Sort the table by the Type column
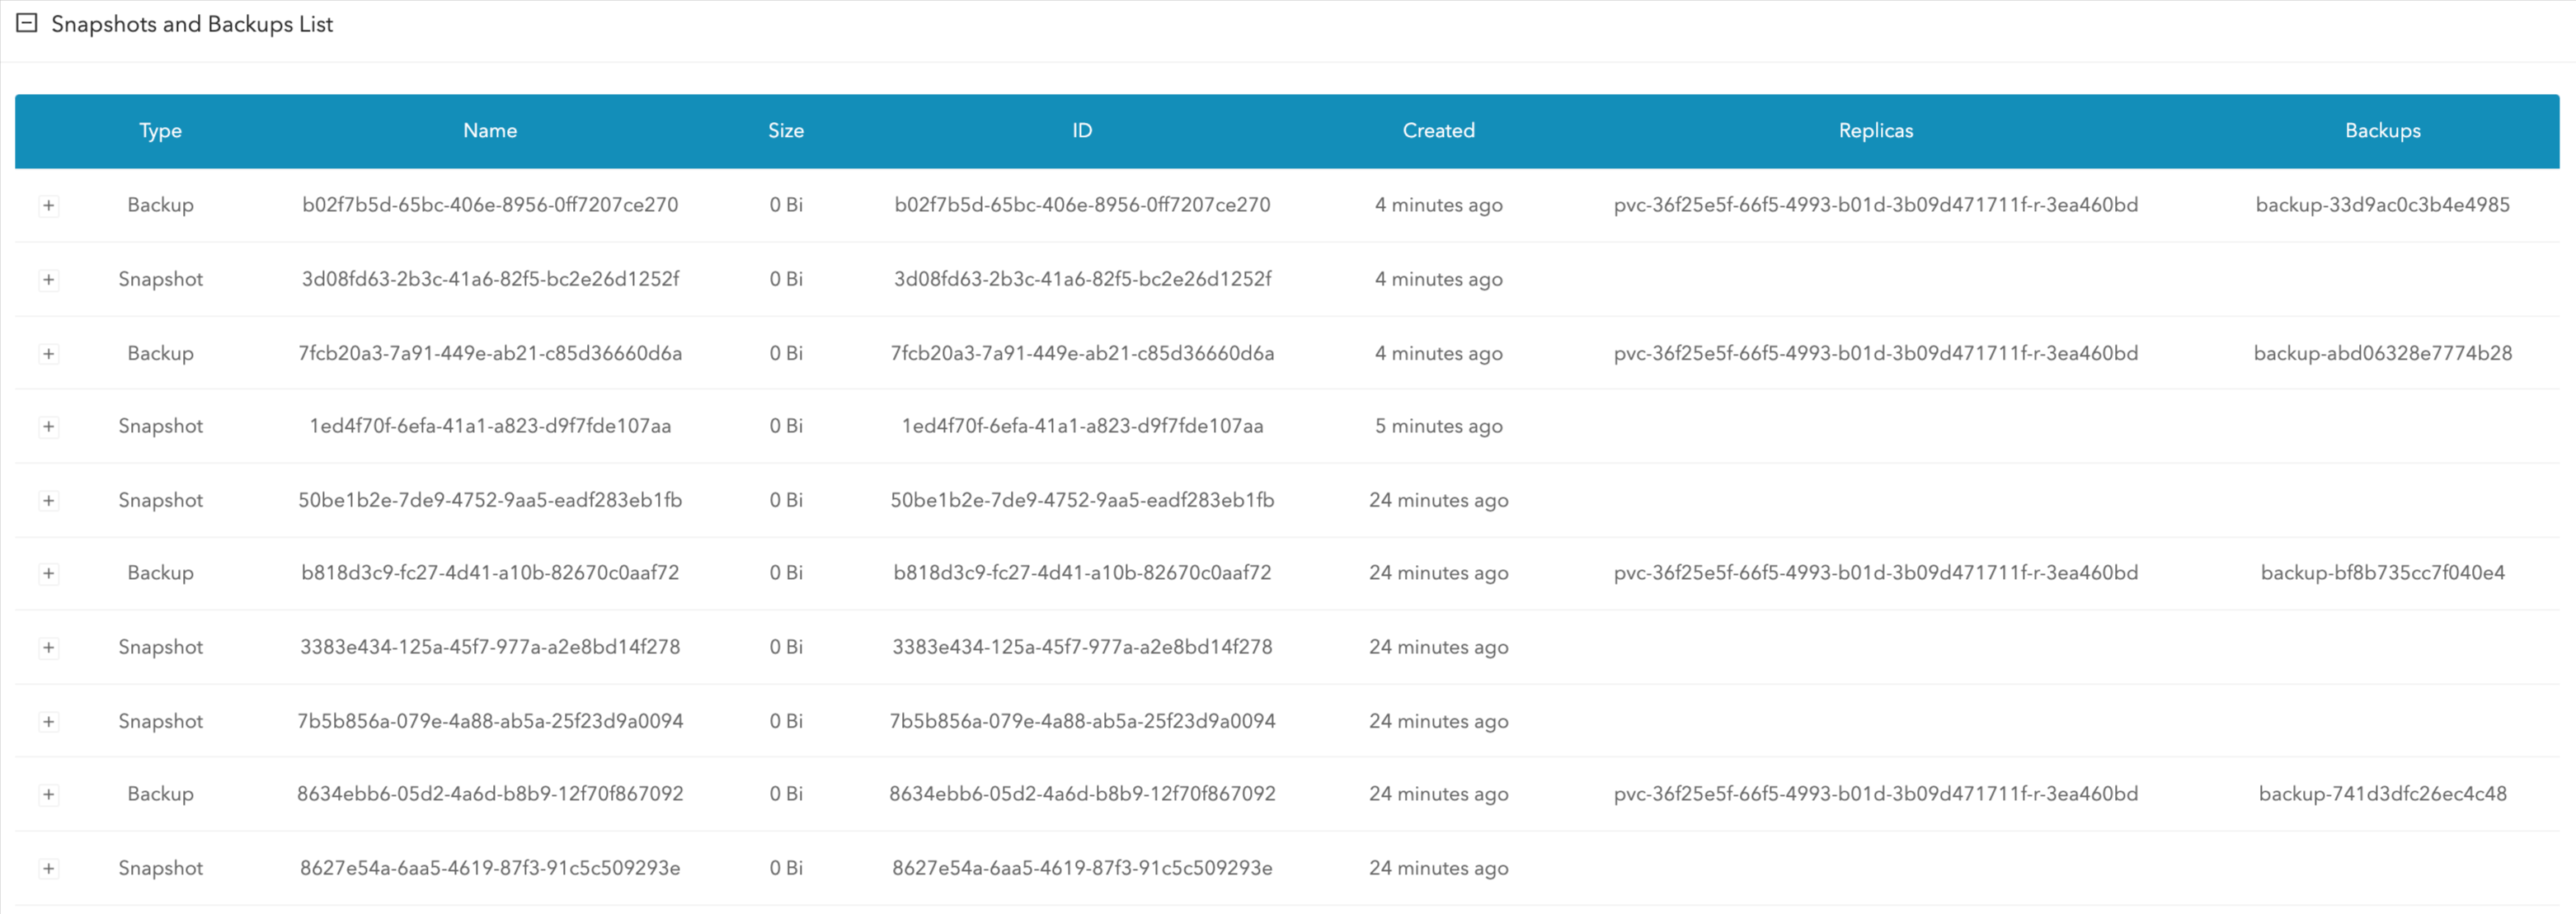The height and width of the screenshot is (914, 2576). point(160,130)
